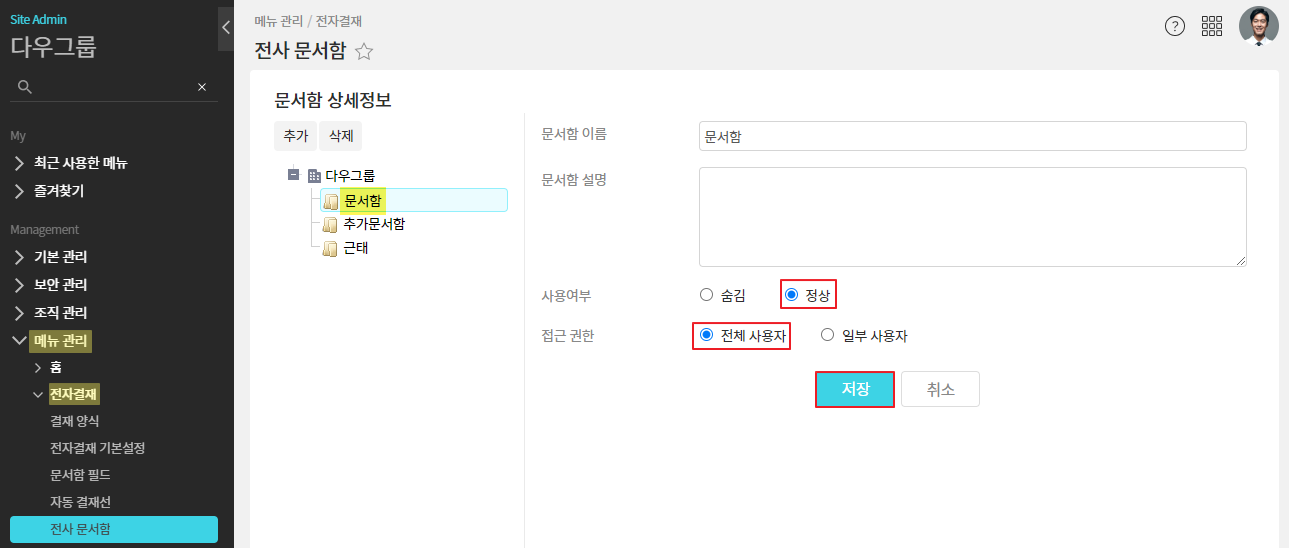Choose 일부 사용자 access option
The image size is (1289, 548).
click(x=827, y=336)
